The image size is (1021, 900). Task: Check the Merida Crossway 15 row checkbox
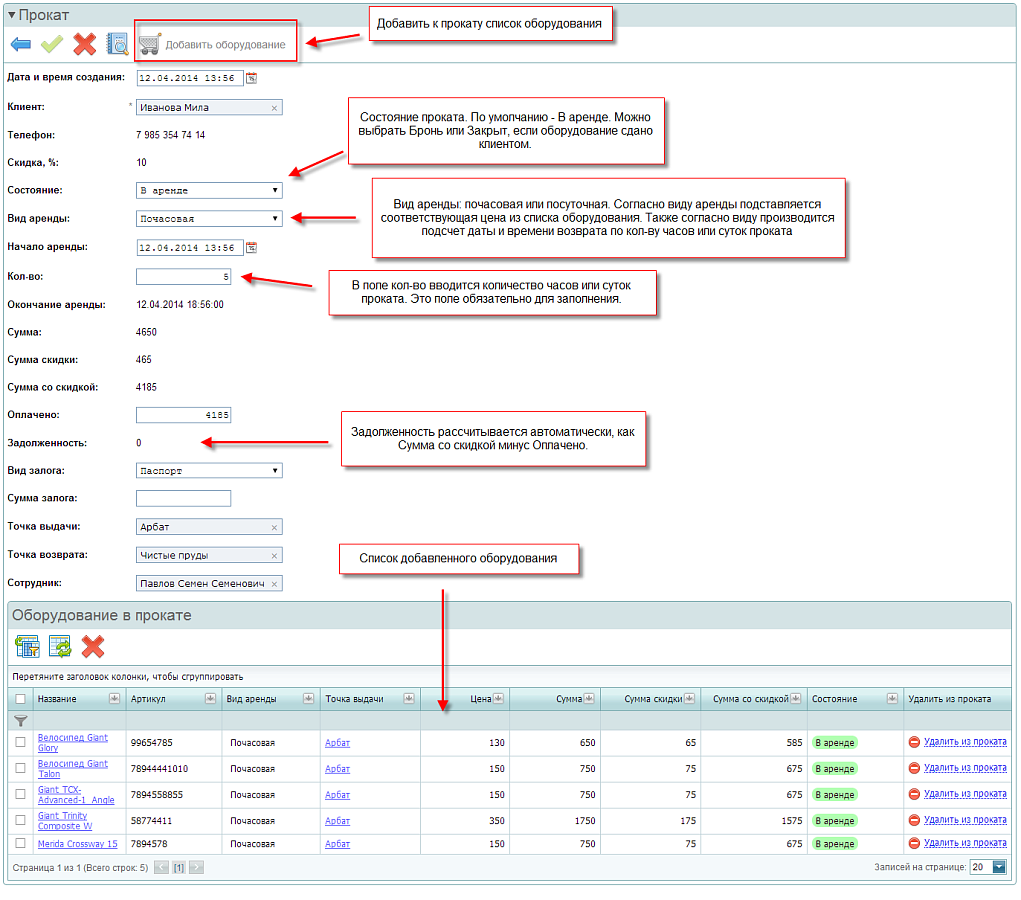[x=20, y=843]
